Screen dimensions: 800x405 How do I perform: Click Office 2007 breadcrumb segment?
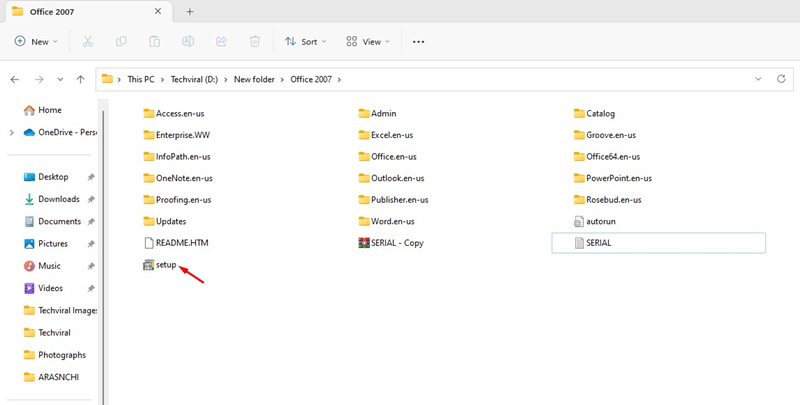click(x=311, y=80)
